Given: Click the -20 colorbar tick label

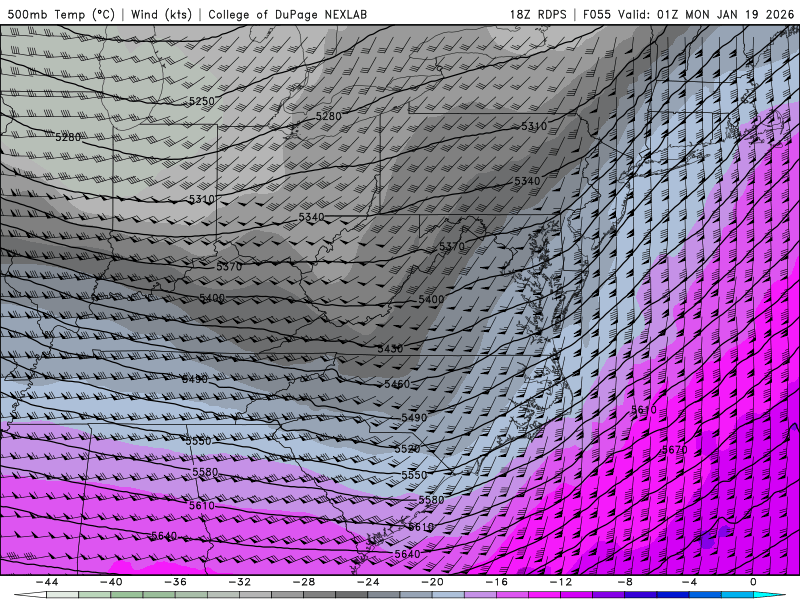Looking at the screenshot, I should click(x=432, y=582).
